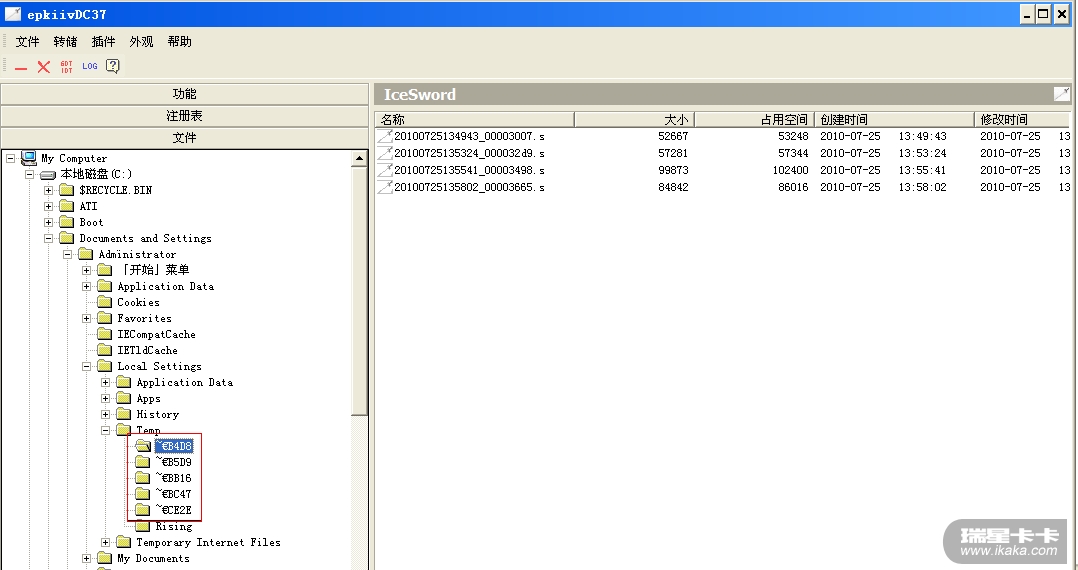Open the 插件 menu
This screenshot has width=1078, height=570.
[103, 42]
